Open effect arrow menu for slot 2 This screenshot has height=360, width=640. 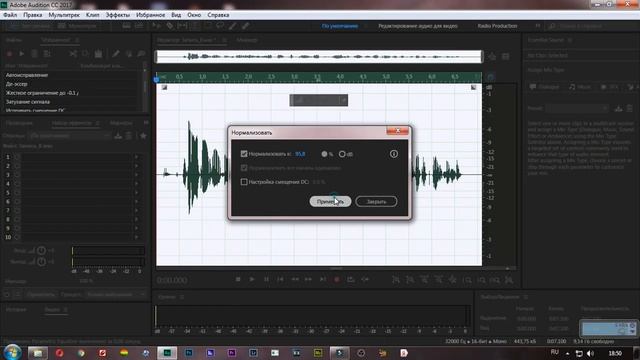coord(136,166)
